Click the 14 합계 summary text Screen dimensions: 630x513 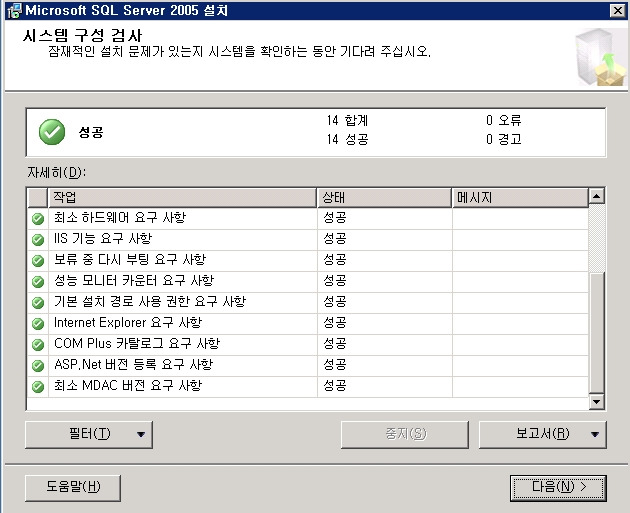pos(347,120)
